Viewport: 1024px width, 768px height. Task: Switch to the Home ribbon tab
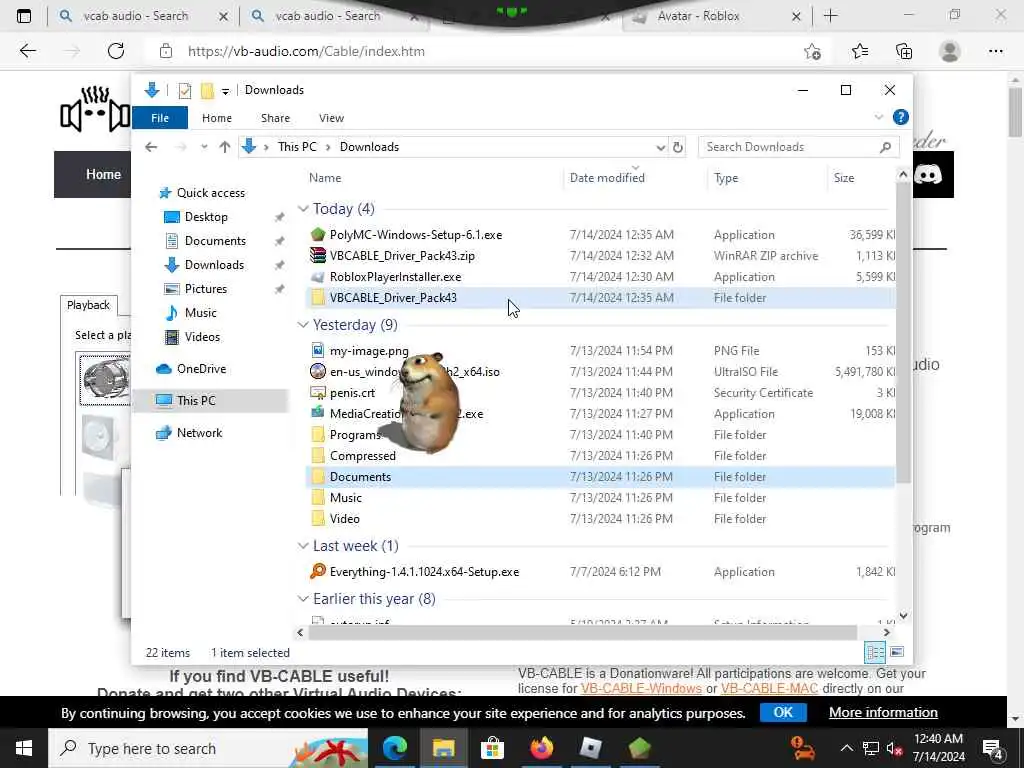217,118
